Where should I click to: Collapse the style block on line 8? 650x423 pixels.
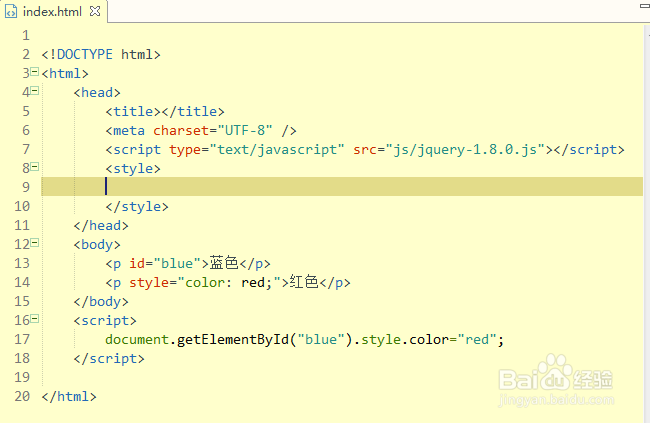(34, 167)
